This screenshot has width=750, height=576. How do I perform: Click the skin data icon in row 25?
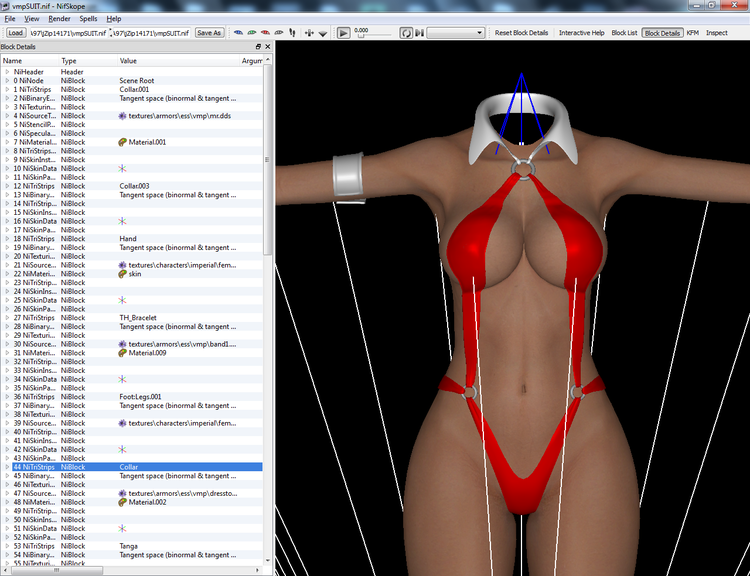[x=122, y=300]
